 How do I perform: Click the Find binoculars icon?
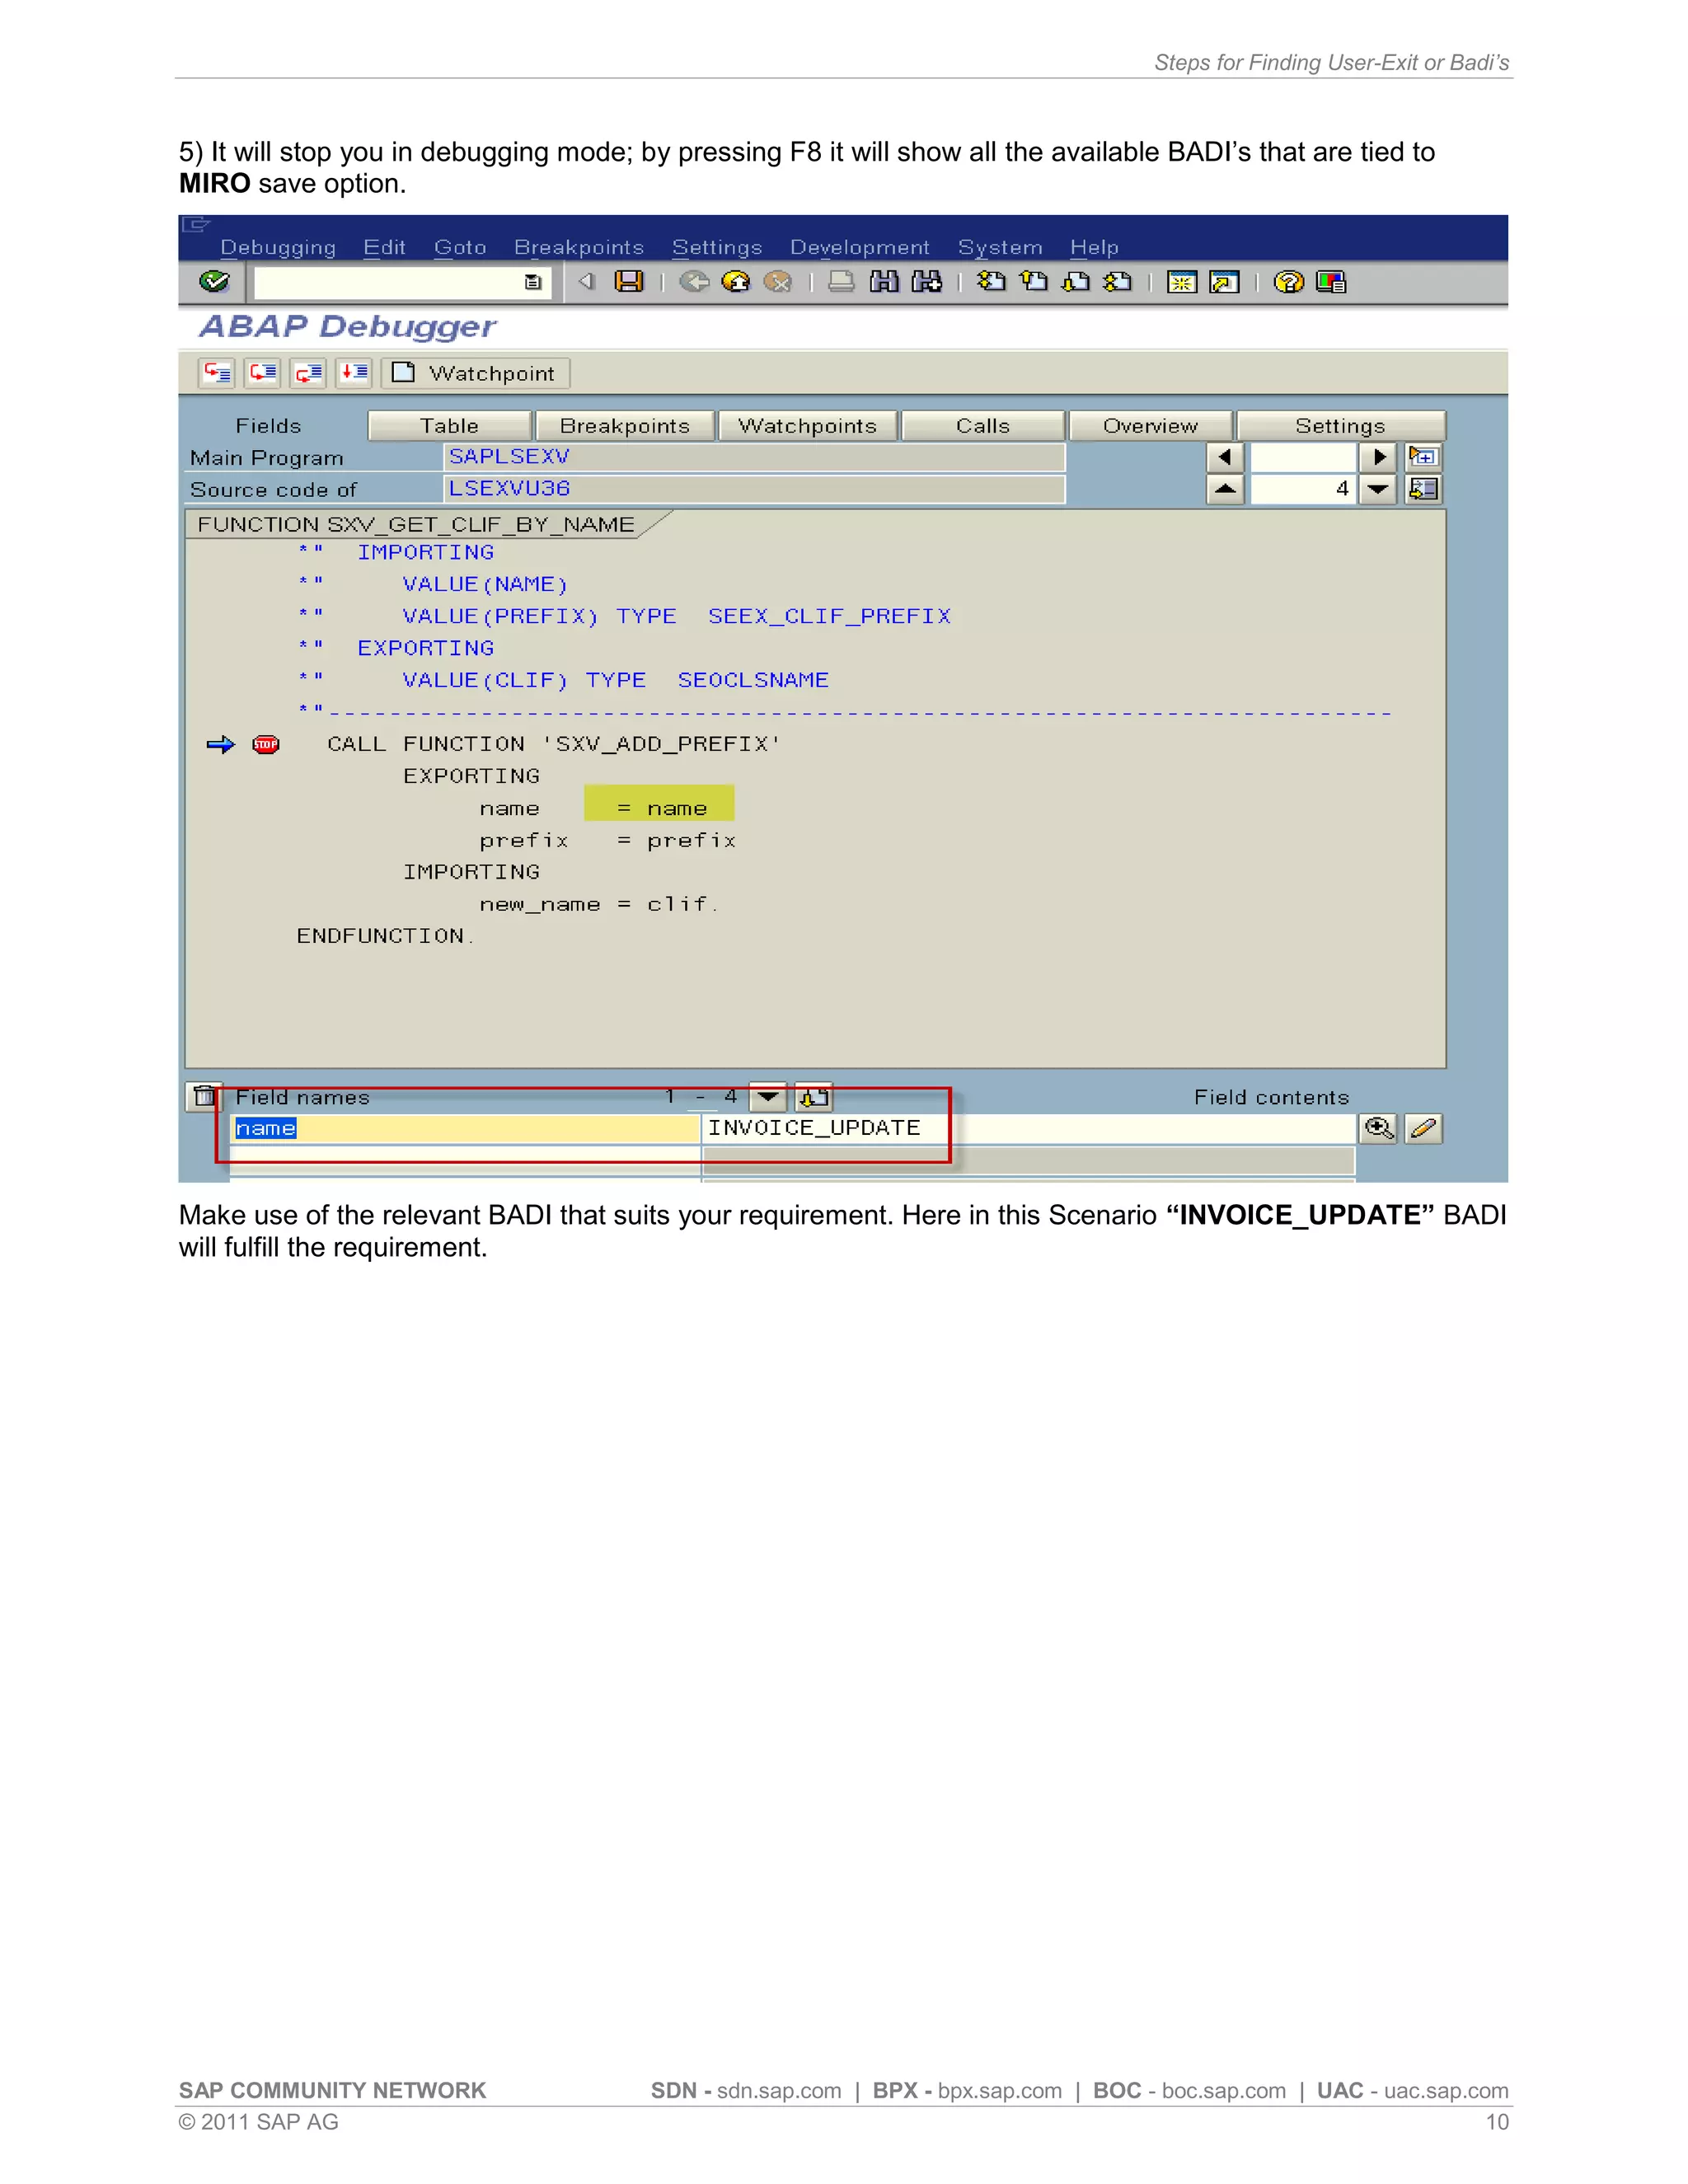(x=884, y=282)
